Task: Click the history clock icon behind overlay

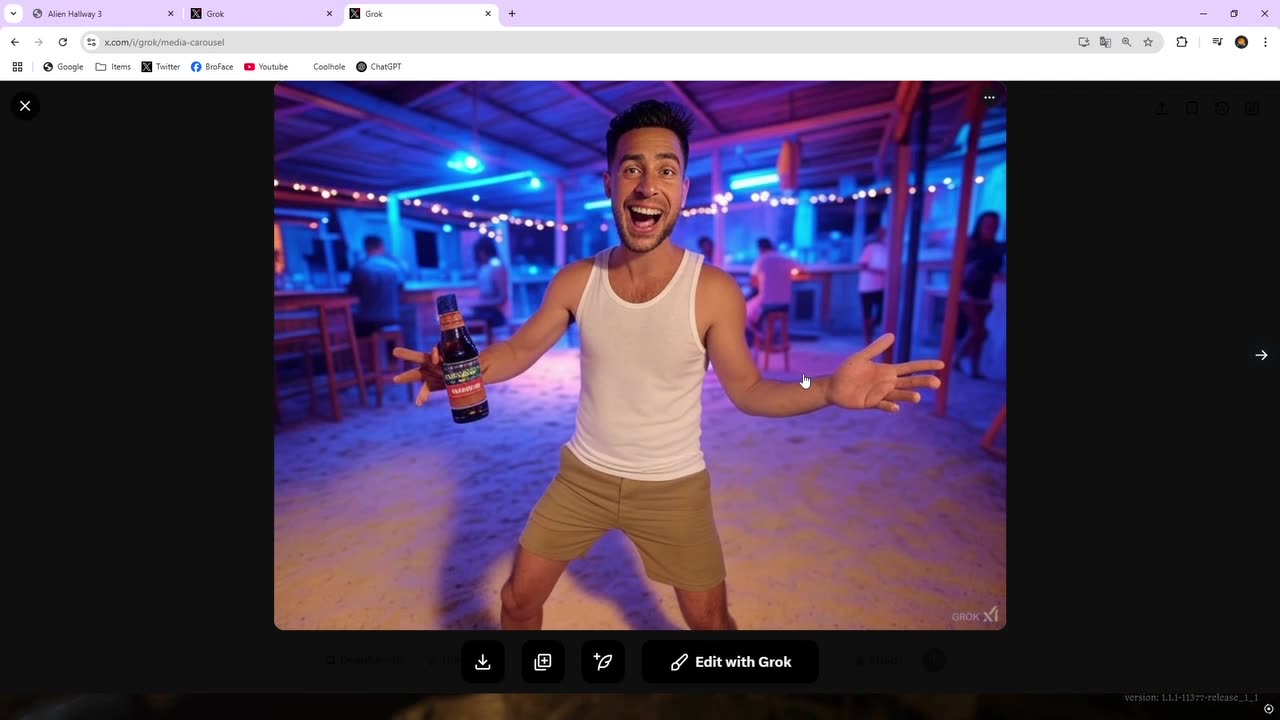Action: [x=1222, y=108]
